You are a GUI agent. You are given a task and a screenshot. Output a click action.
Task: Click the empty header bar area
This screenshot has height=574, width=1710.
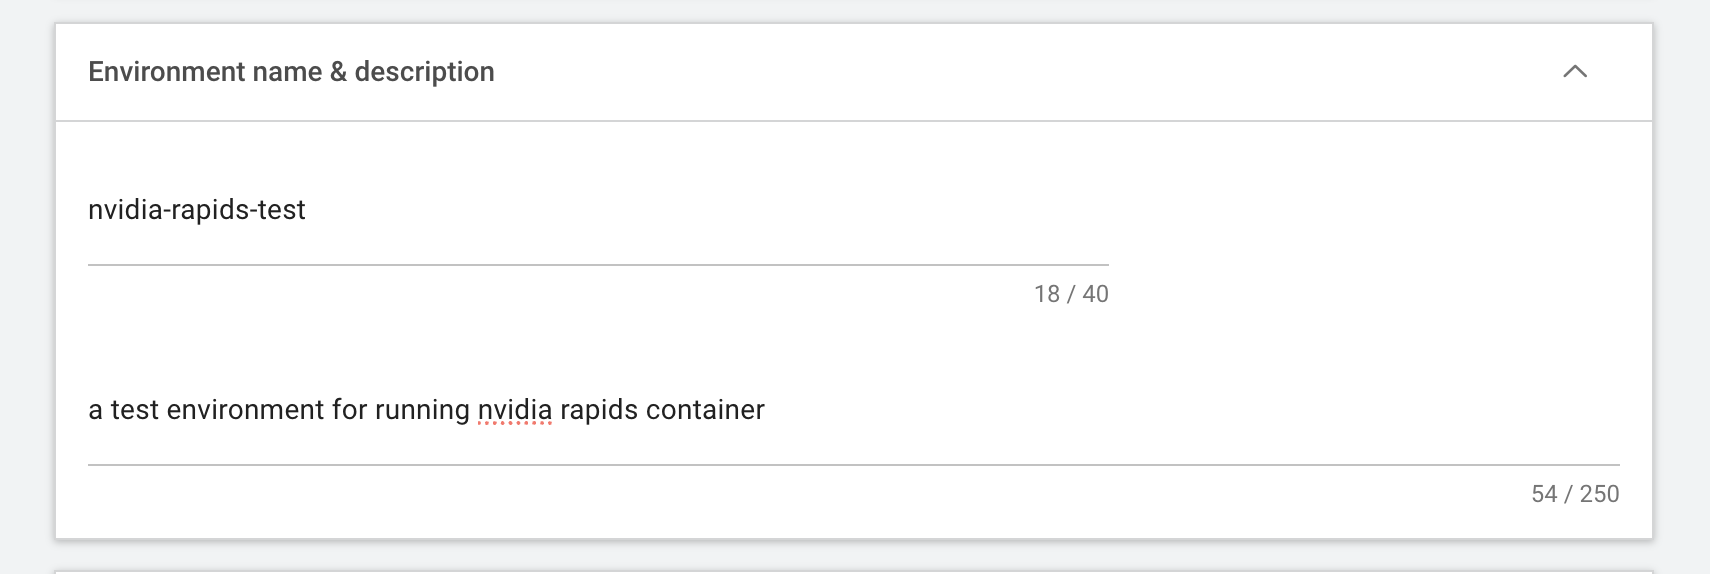[x=1000, y=72]
